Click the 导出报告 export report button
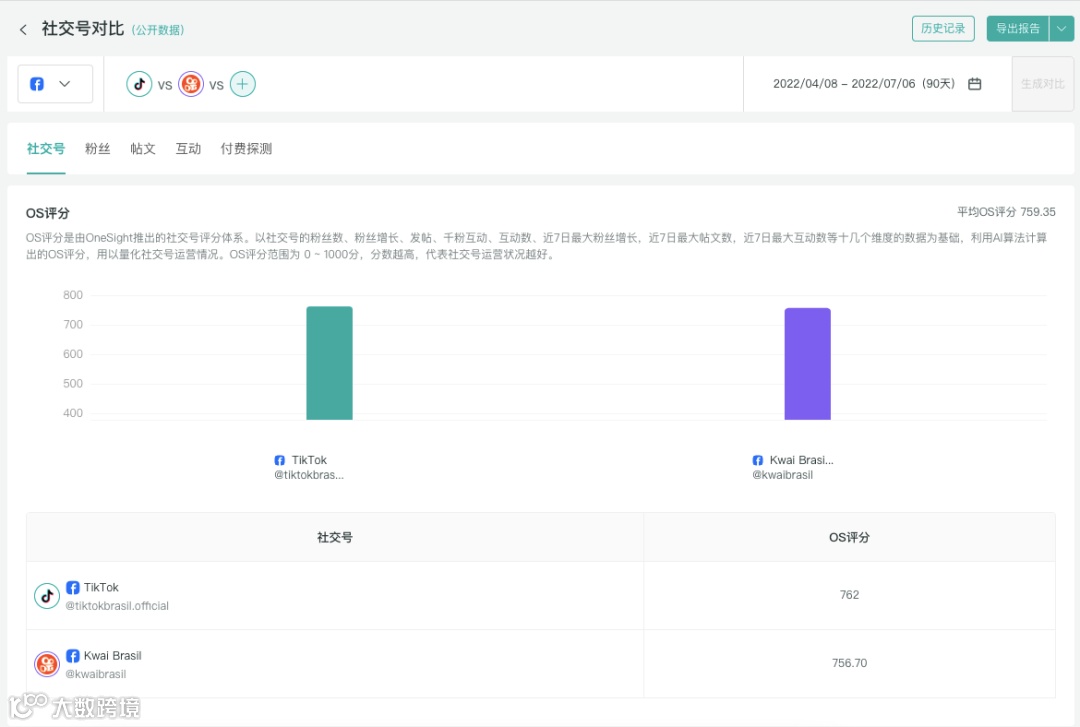 1017,29
